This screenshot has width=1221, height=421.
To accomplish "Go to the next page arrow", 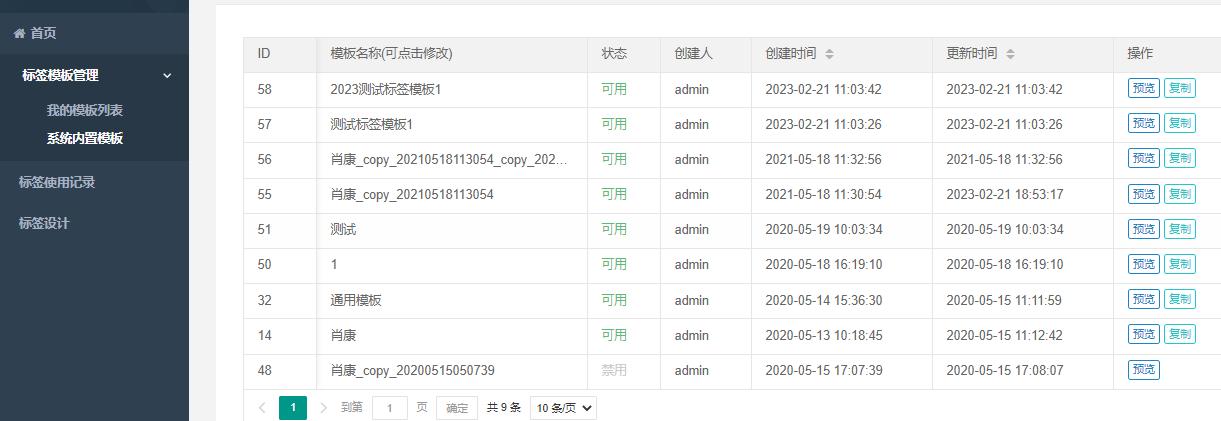I will pos(323,408).
